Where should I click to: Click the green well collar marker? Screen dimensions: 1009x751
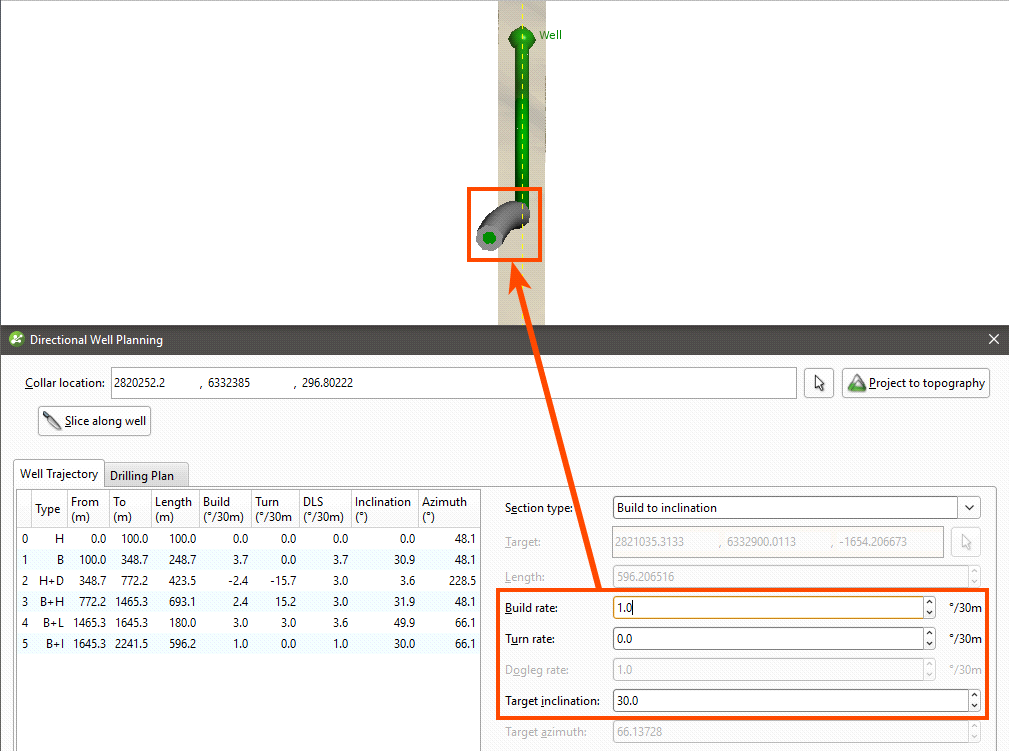(x=521, y=38)
